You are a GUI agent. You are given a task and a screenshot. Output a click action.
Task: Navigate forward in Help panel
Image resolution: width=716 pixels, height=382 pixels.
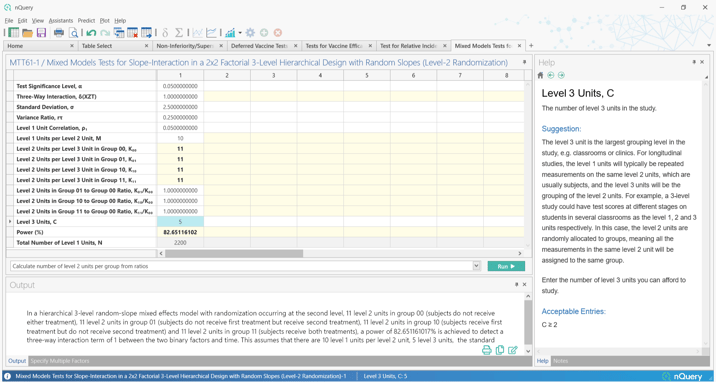[x=561, y=75]
